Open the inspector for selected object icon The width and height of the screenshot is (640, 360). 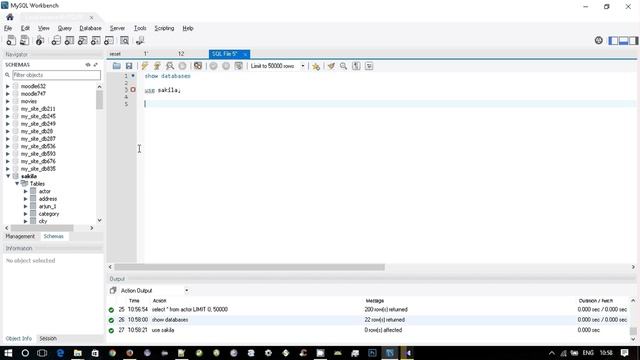(40, 40)
